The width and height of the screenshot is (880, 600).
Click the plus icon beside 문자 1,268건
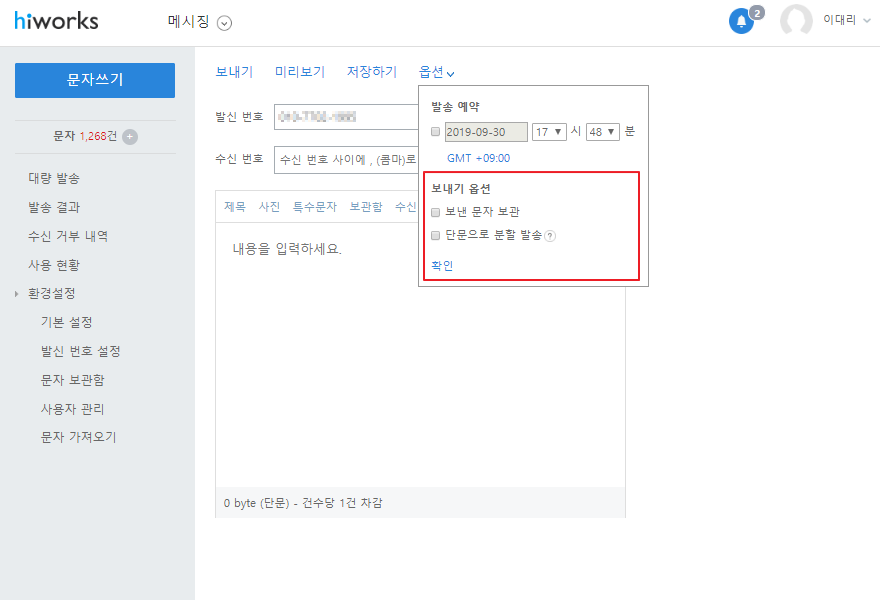(130, 136)
